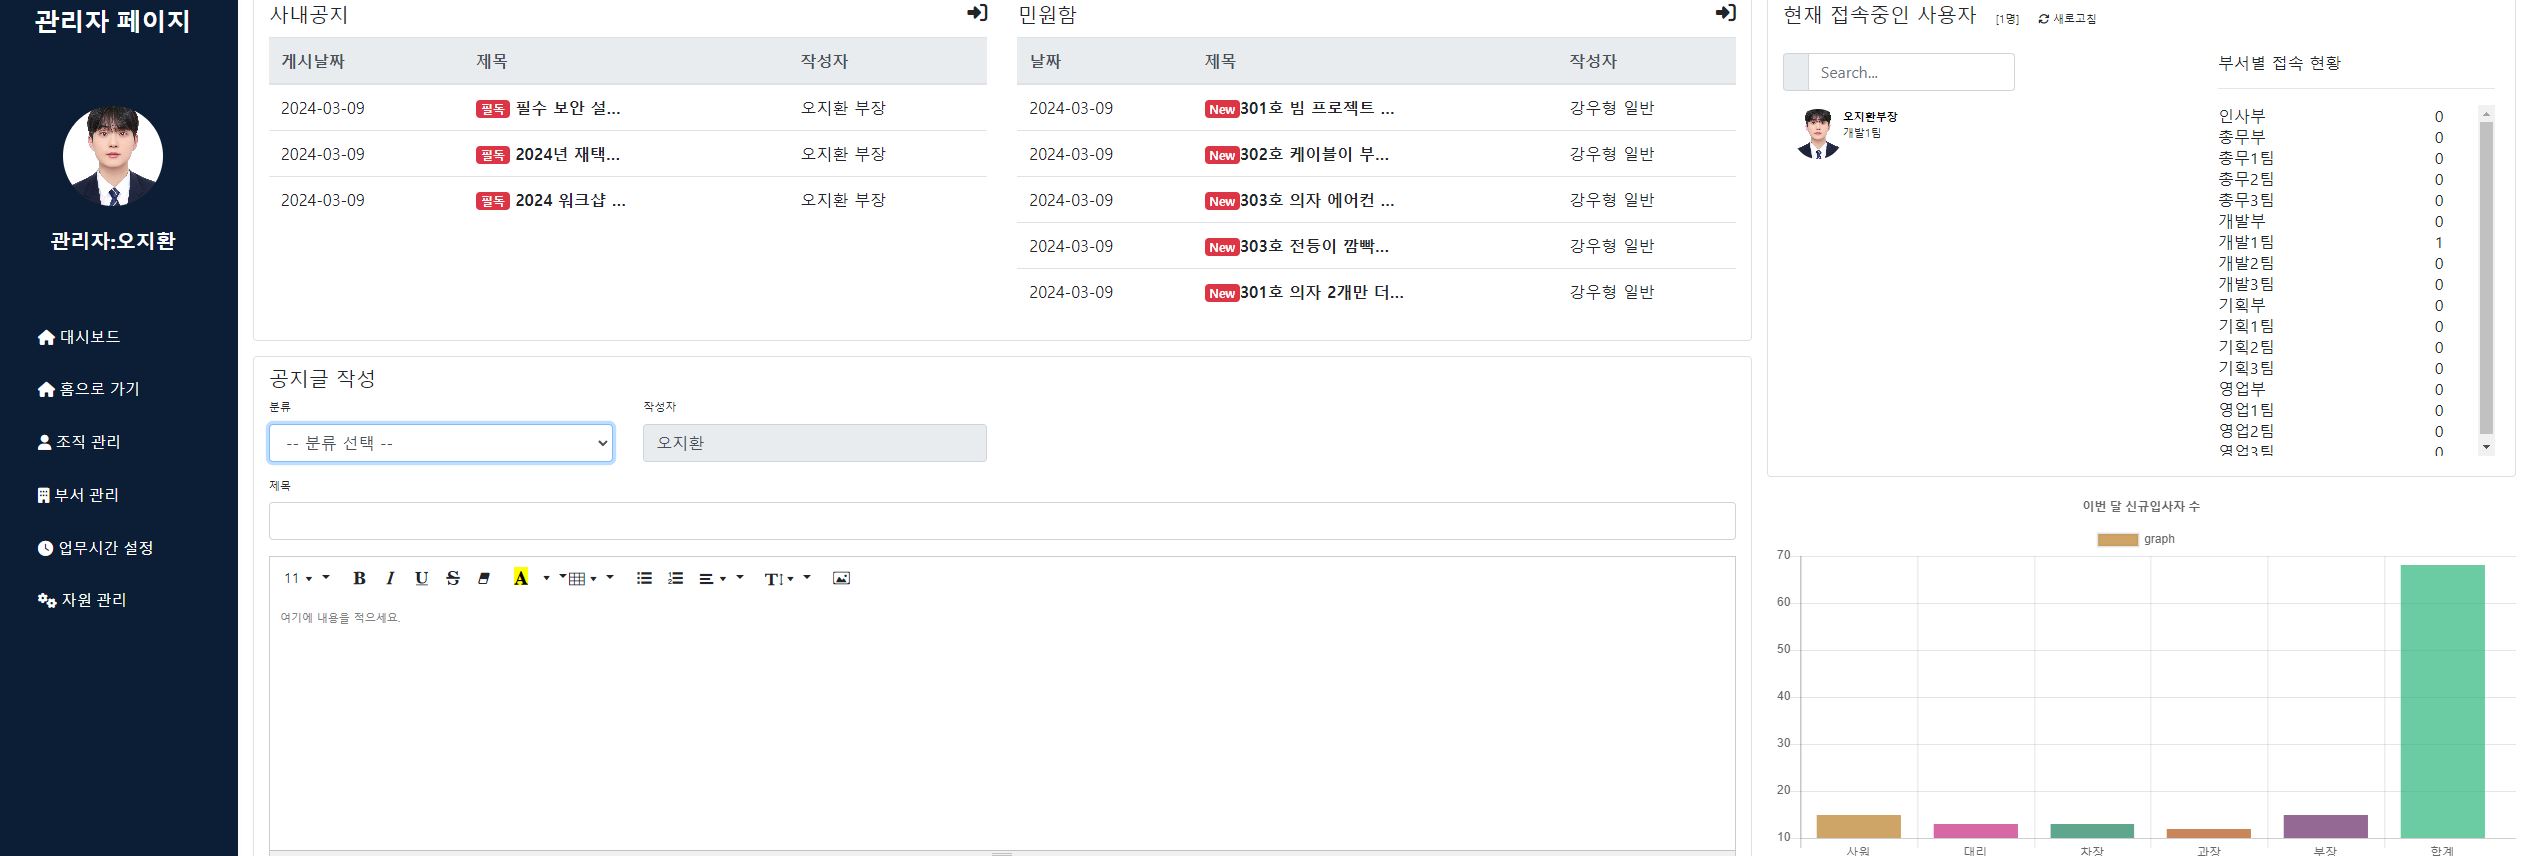Go to 조직 관리 in sidebar
The width and height of the screenshot is (2526, 856).
coord(79,442)
